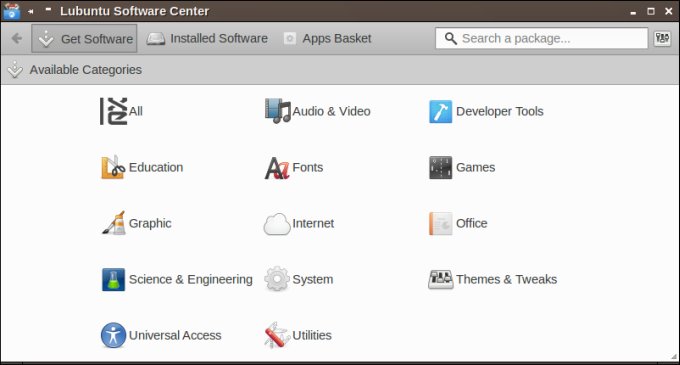
Task: Open the Utilities Swiss-knife icon
Action: pyautogui.click(x=277, y=335)
